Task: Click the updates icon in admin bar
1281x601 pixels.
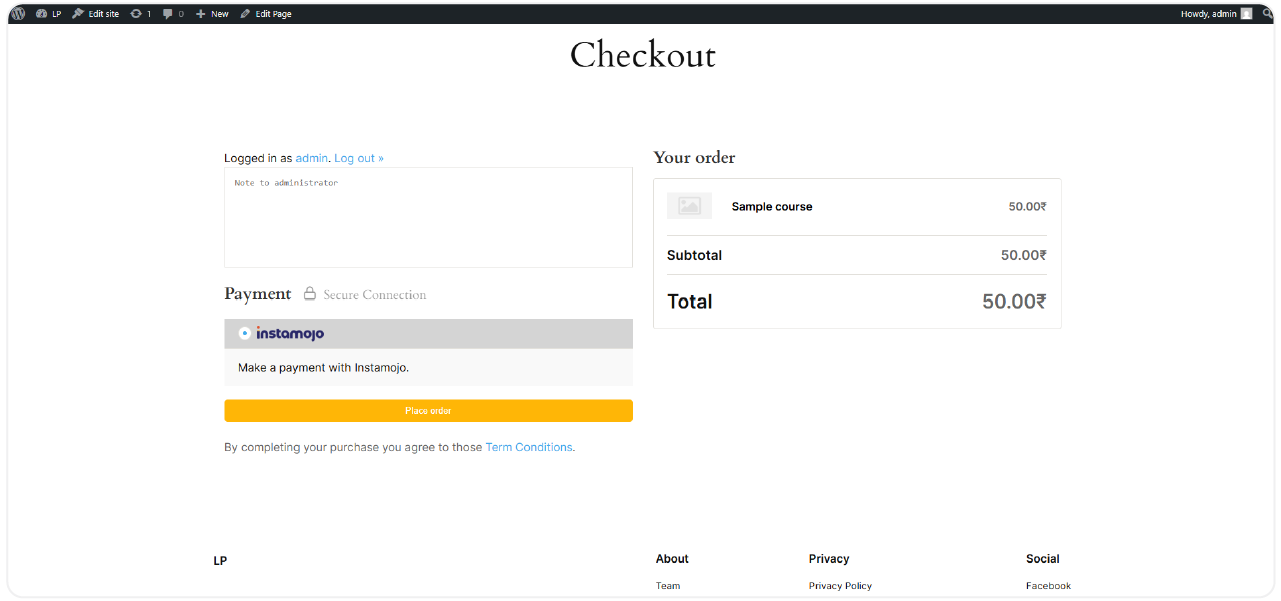Action: pyautogui.click(x=136, y=14)
